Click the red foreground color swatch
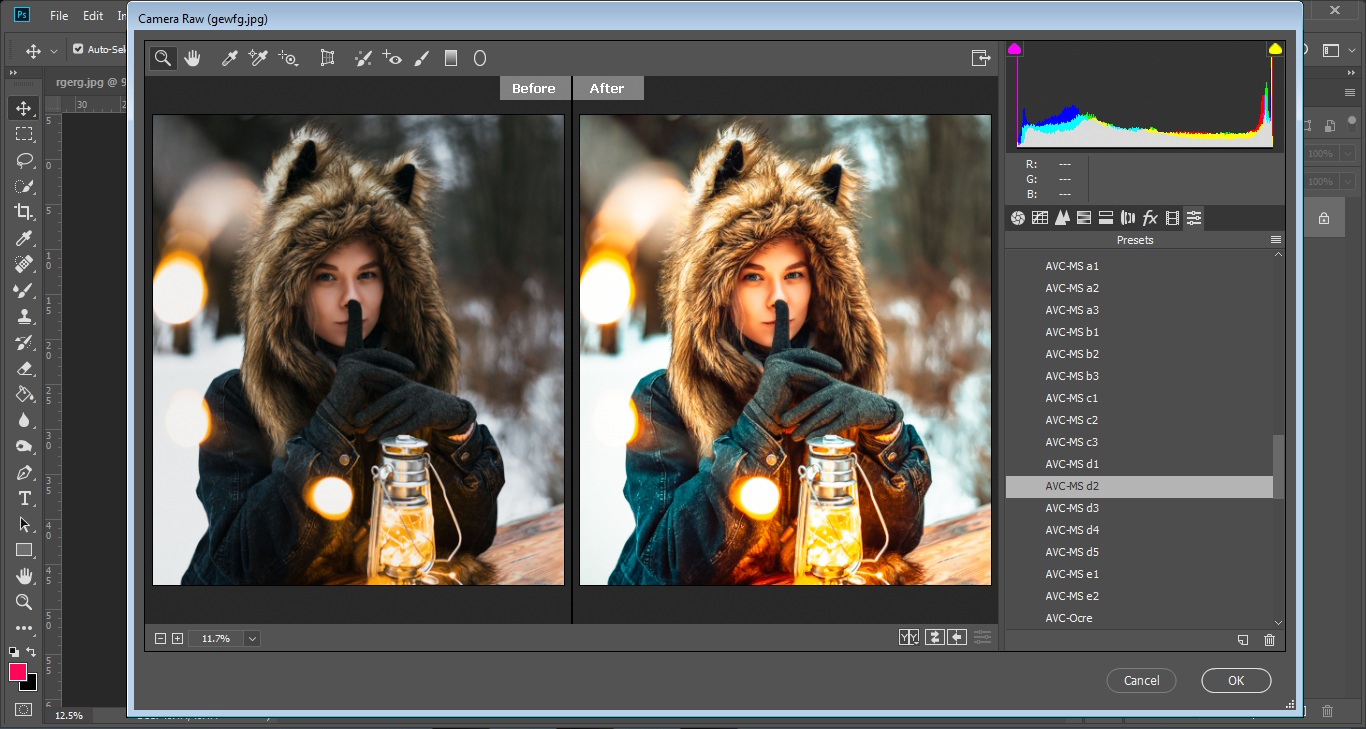Viewport: 1366px width, 729px height. point(17,672)
